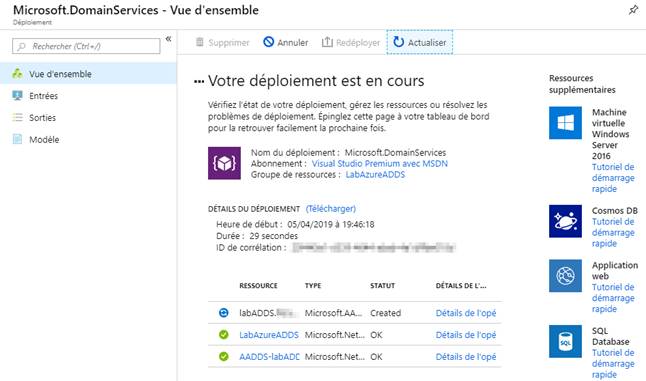646x381 pixels.
Task: Refresh the page with Actualiser
Action: (419, 42)
